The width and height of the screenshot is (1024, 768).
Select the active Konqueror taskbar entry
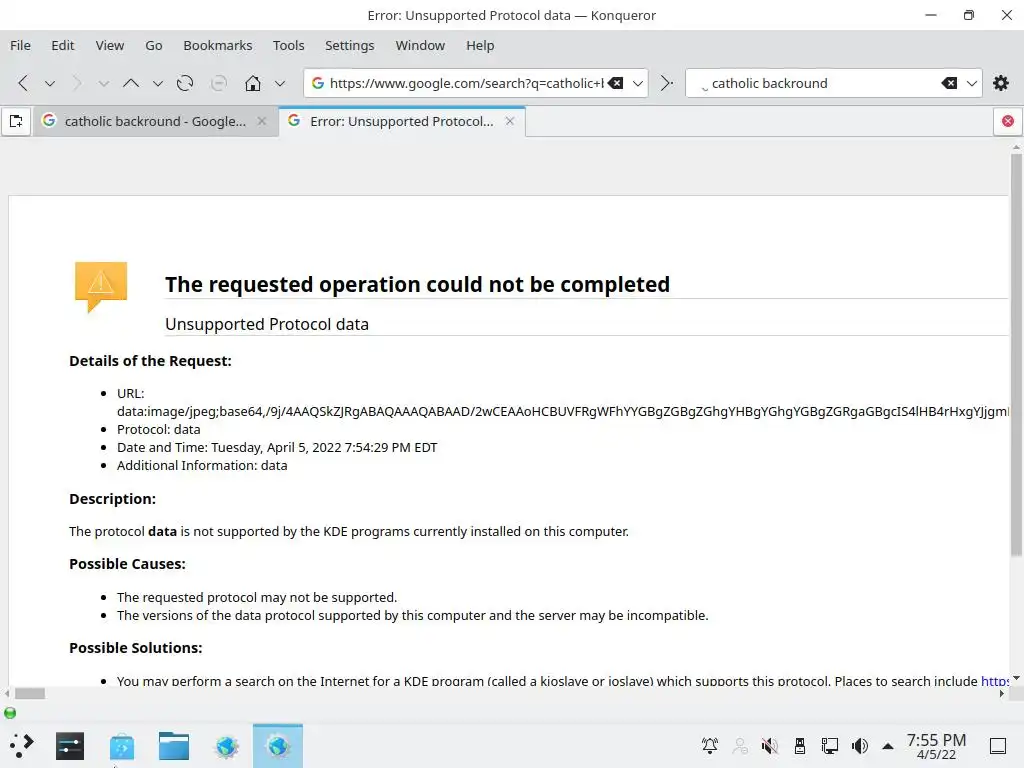coord(278,746)
